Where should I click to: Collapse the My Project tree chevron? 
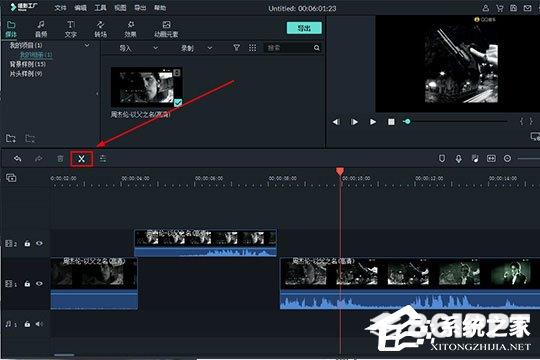pos(87,45)
